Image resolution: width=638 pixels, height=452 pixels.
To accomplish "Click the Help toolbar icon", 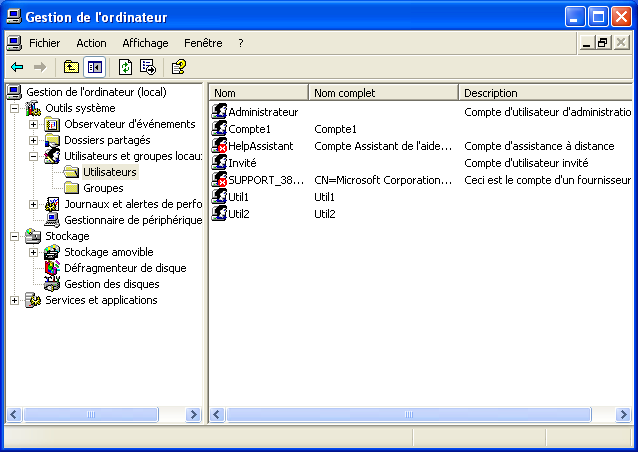I will pos(179,67).
